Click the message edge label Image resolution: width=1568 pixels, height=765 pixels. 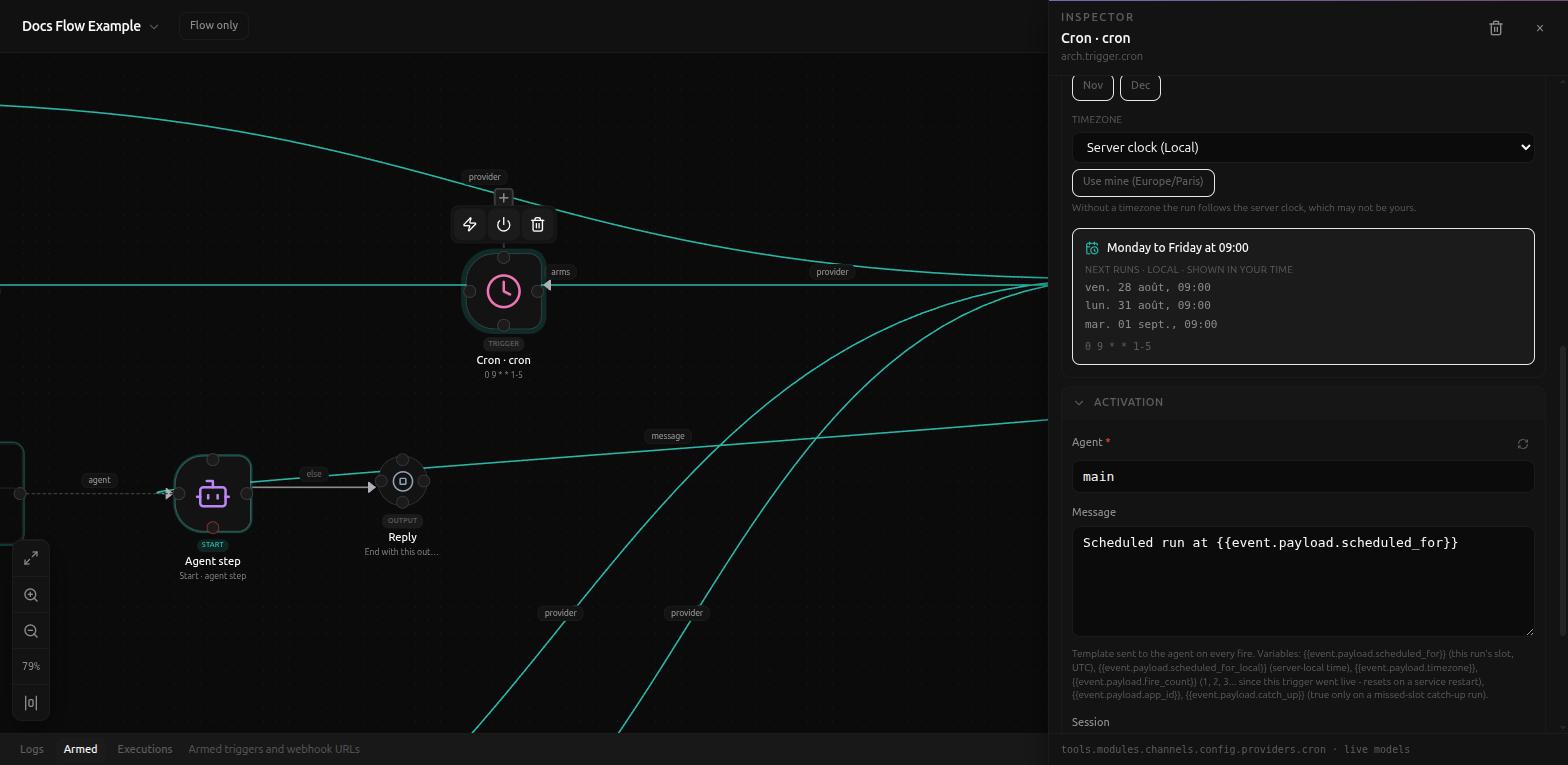tap(668, 436)
